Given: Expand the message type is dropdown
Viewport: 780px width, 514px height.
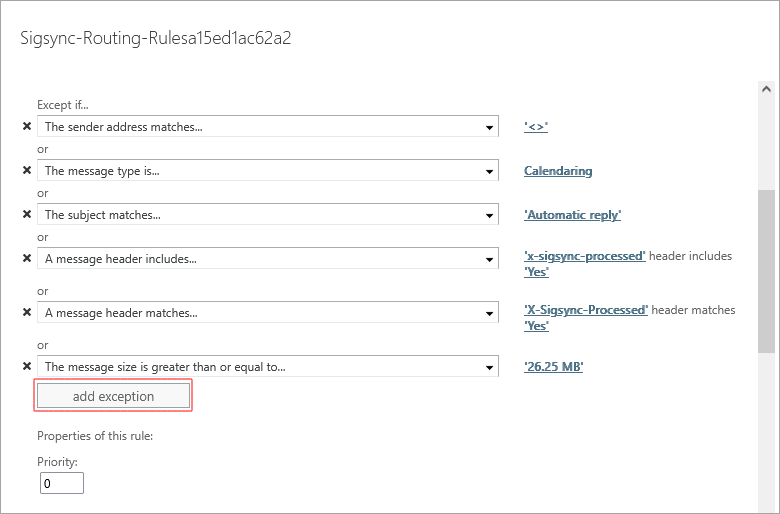Looking at the screenshot, I should 489,171.
